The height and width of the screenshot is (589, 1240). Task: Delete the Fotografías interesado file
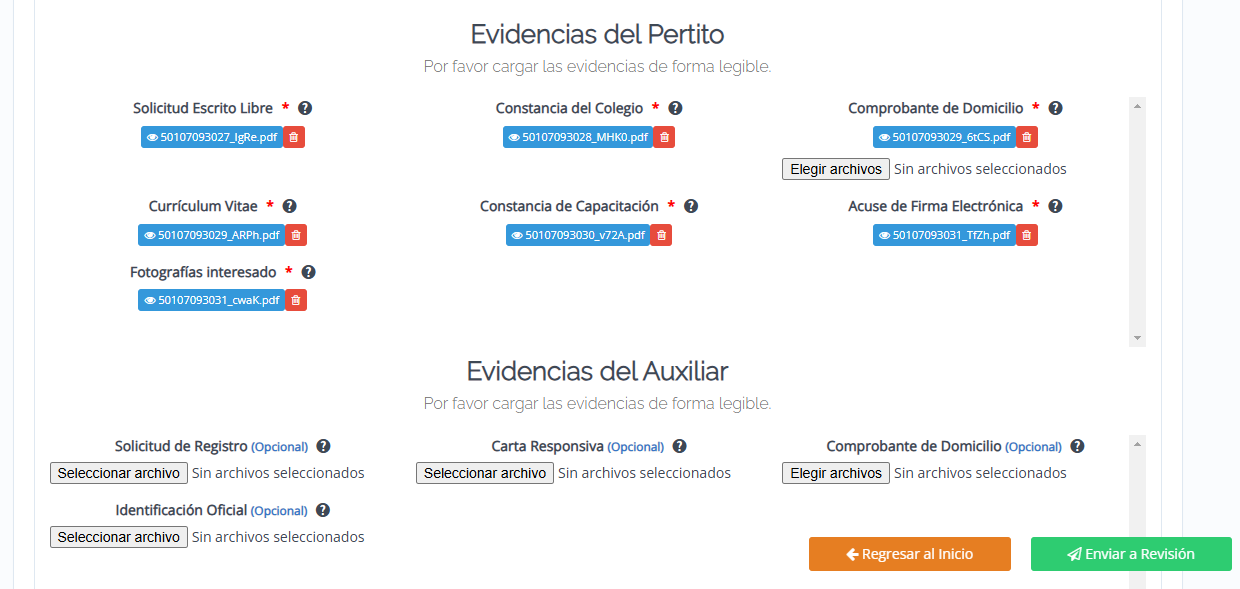[296, 300]
